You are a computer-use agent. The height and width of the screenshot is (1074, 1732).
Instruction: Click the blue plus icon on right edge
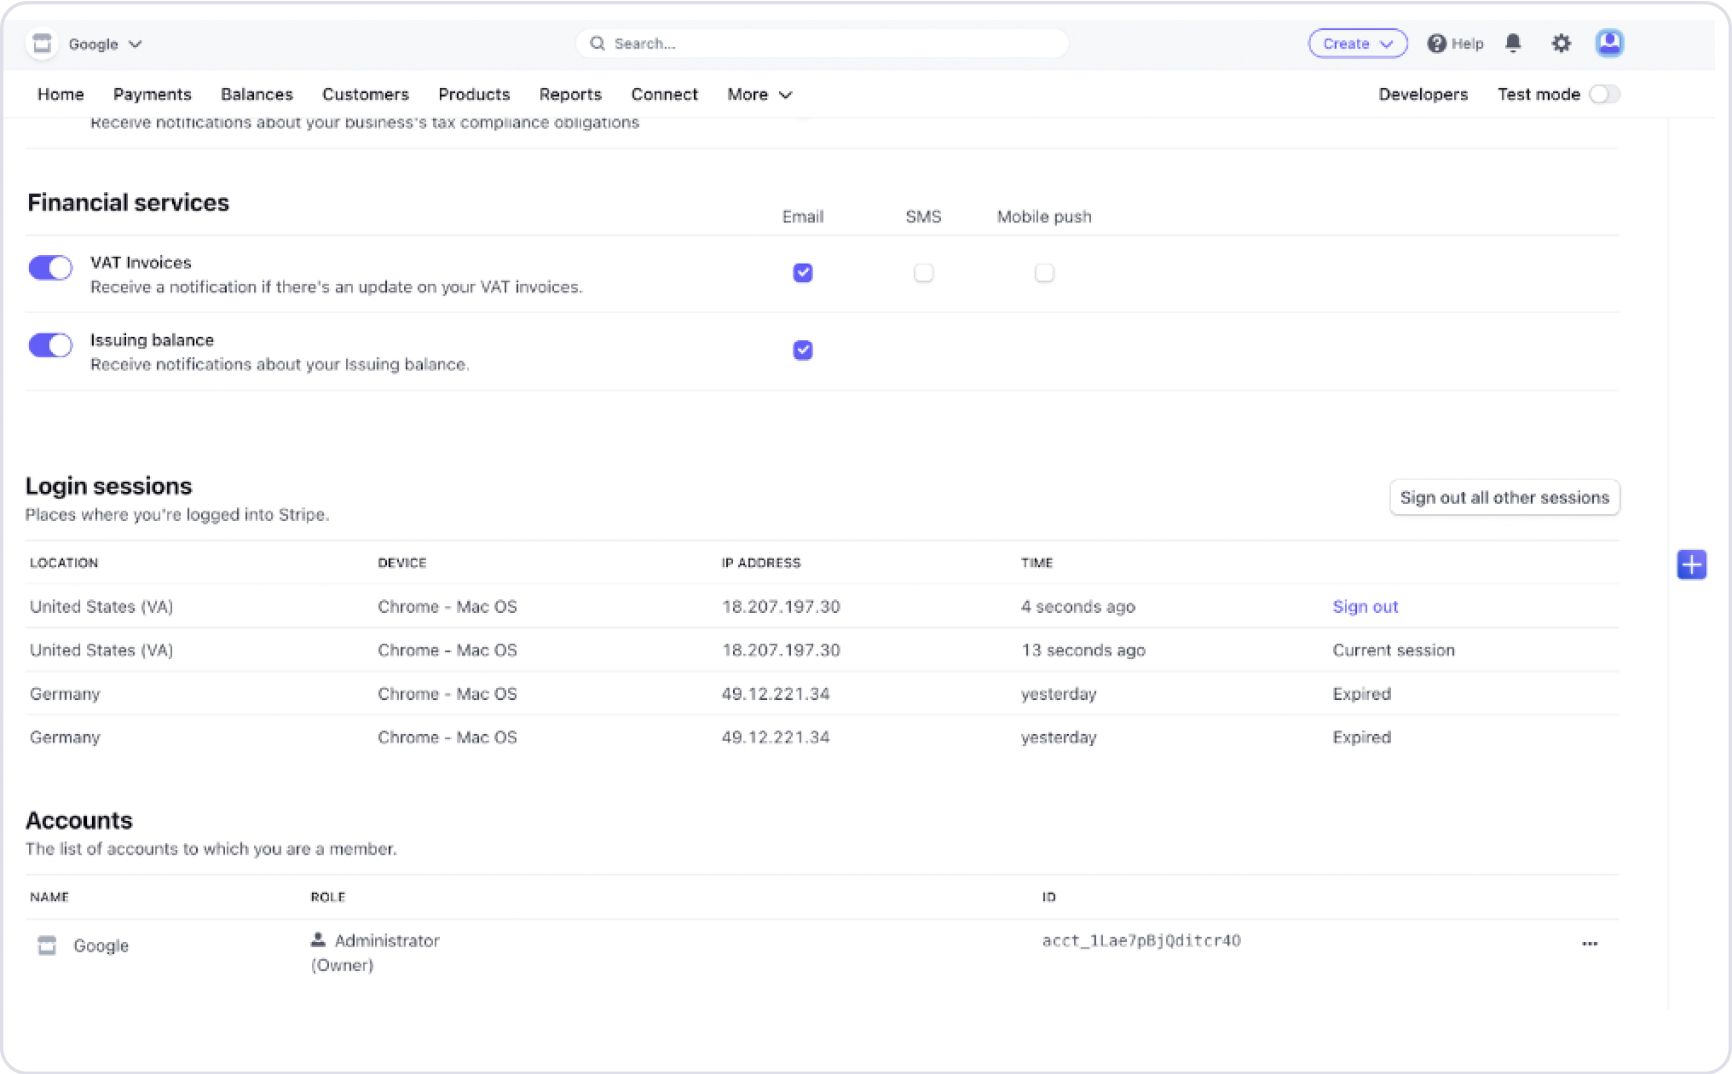[x=1691, y=564]
